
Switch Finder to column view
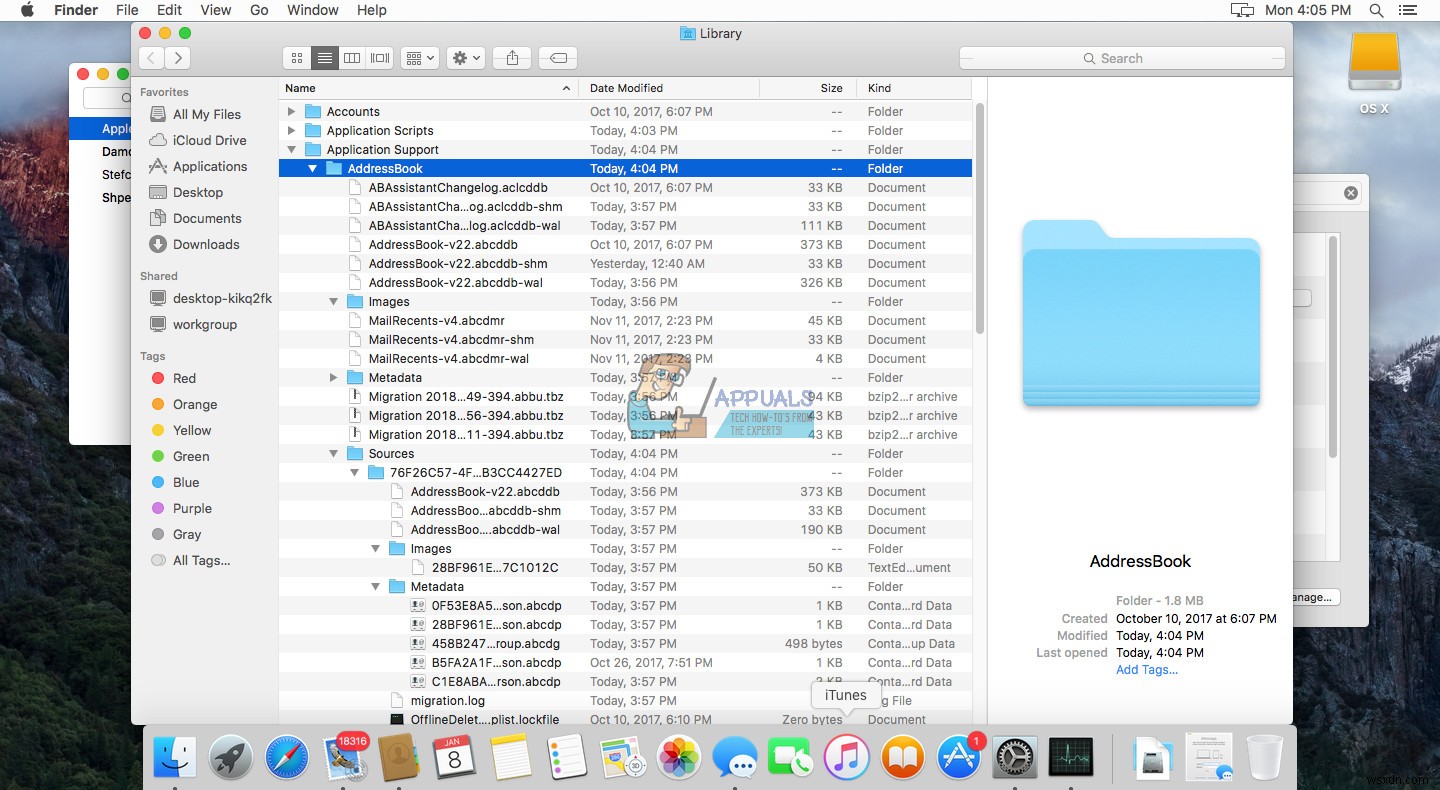click(352, 57)
